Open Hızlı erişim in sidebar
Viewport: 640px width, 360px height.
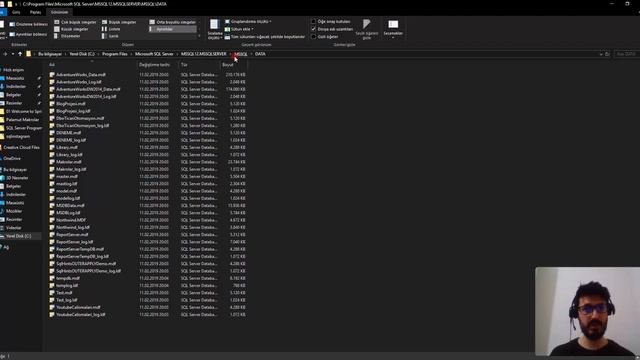(x=13, y=70)
